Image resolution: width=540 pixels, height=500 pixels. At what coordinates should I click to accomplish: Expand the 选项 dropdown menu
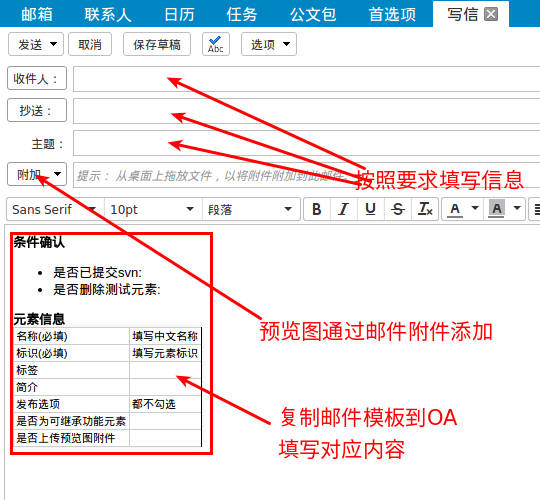(269, 44)
